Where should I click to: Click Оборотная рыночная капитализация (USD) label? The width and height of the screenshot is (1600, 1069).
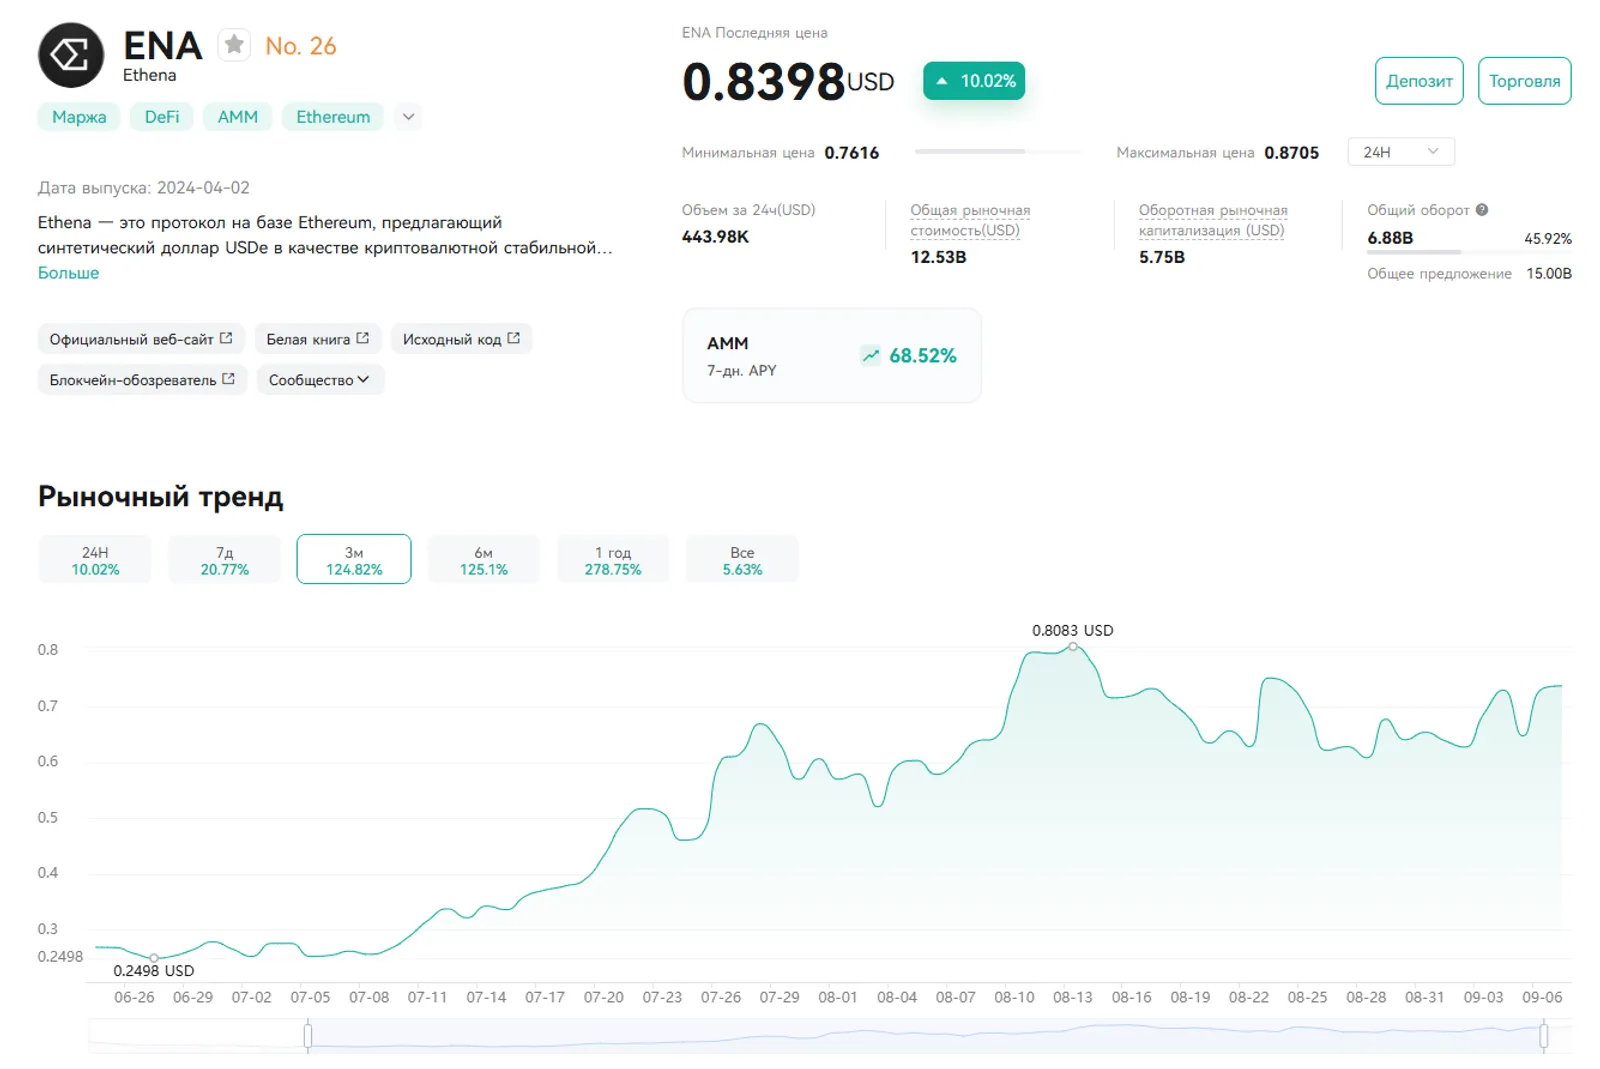1213,220
